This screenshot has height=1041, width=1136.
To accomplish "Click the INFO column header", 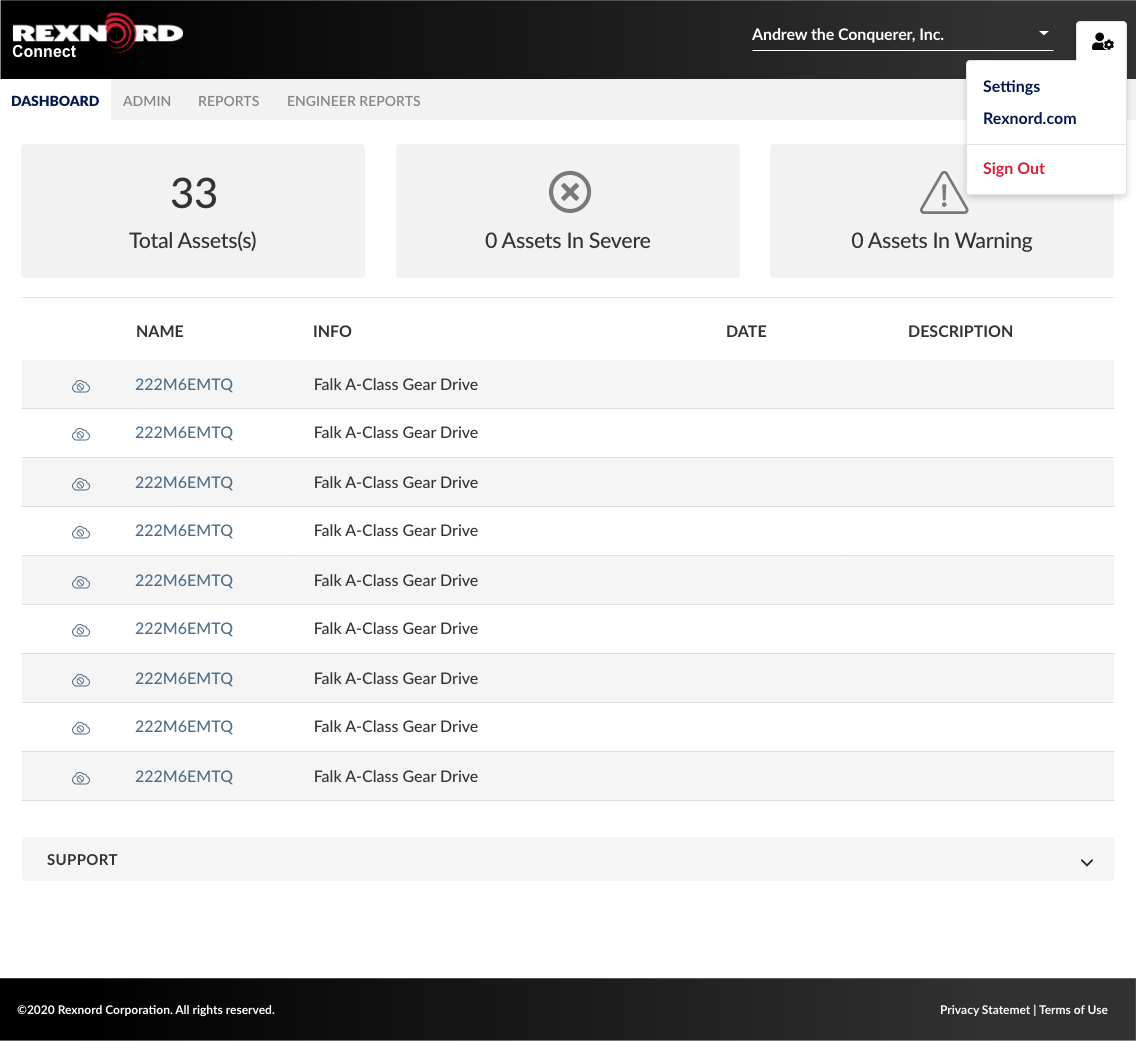I will tap(333, 331).
